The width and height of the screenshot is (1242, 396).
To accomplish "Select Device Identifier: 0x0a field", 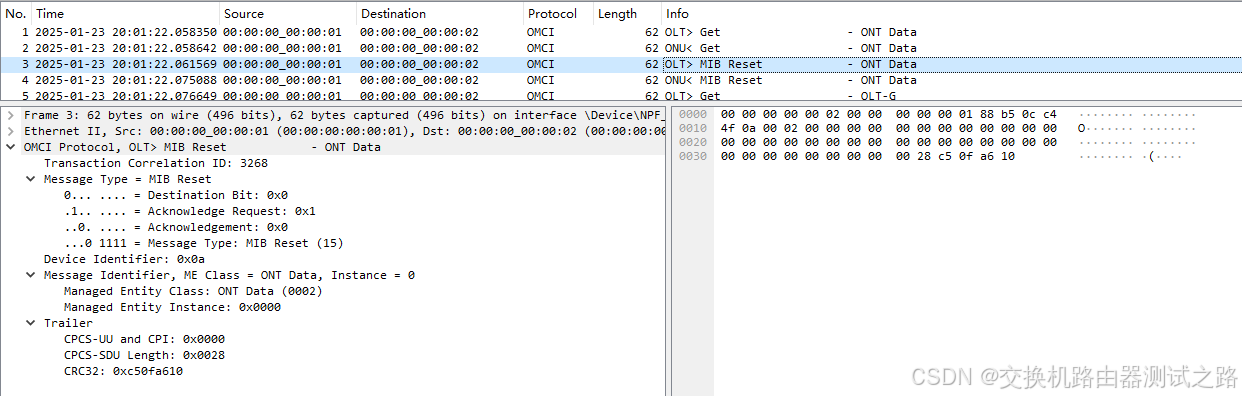I will [125, 259].
